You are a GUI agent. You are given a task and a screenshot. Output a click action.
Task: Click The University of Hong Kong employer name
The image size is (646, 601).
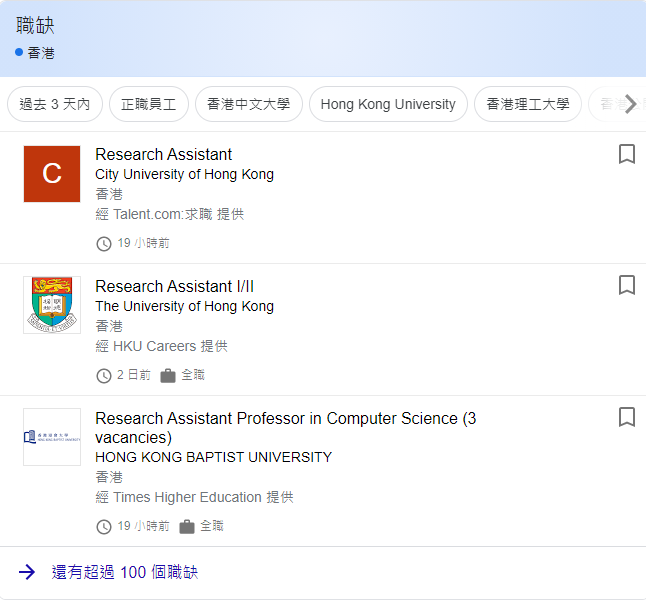[185, 306]
